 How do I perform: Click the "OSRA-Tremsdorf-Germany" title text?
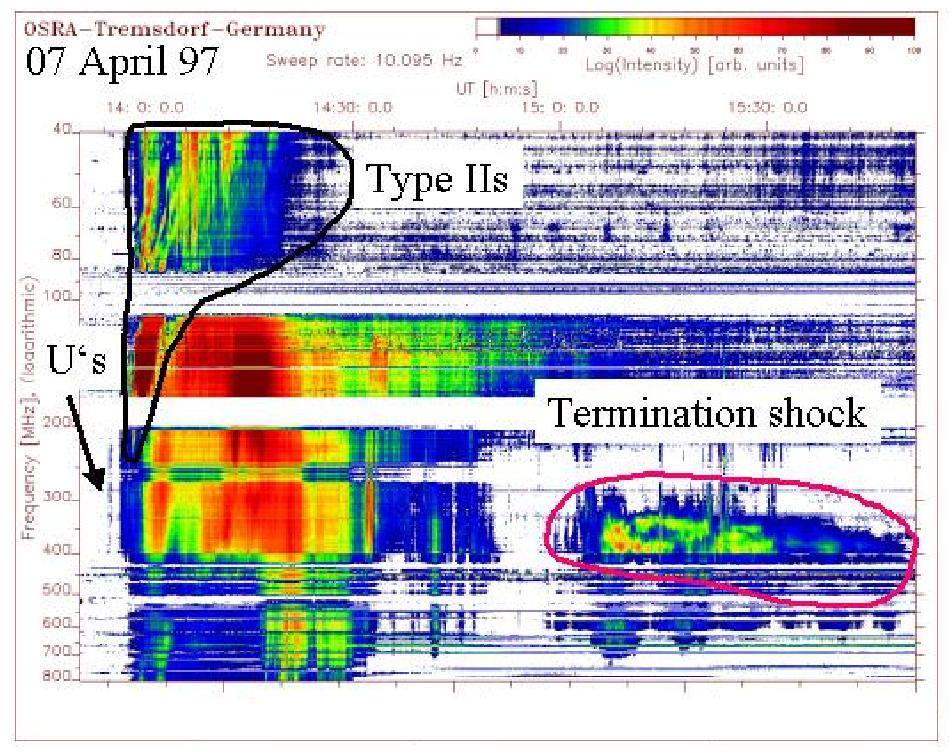pyautogui.click(x=174, y=30)
